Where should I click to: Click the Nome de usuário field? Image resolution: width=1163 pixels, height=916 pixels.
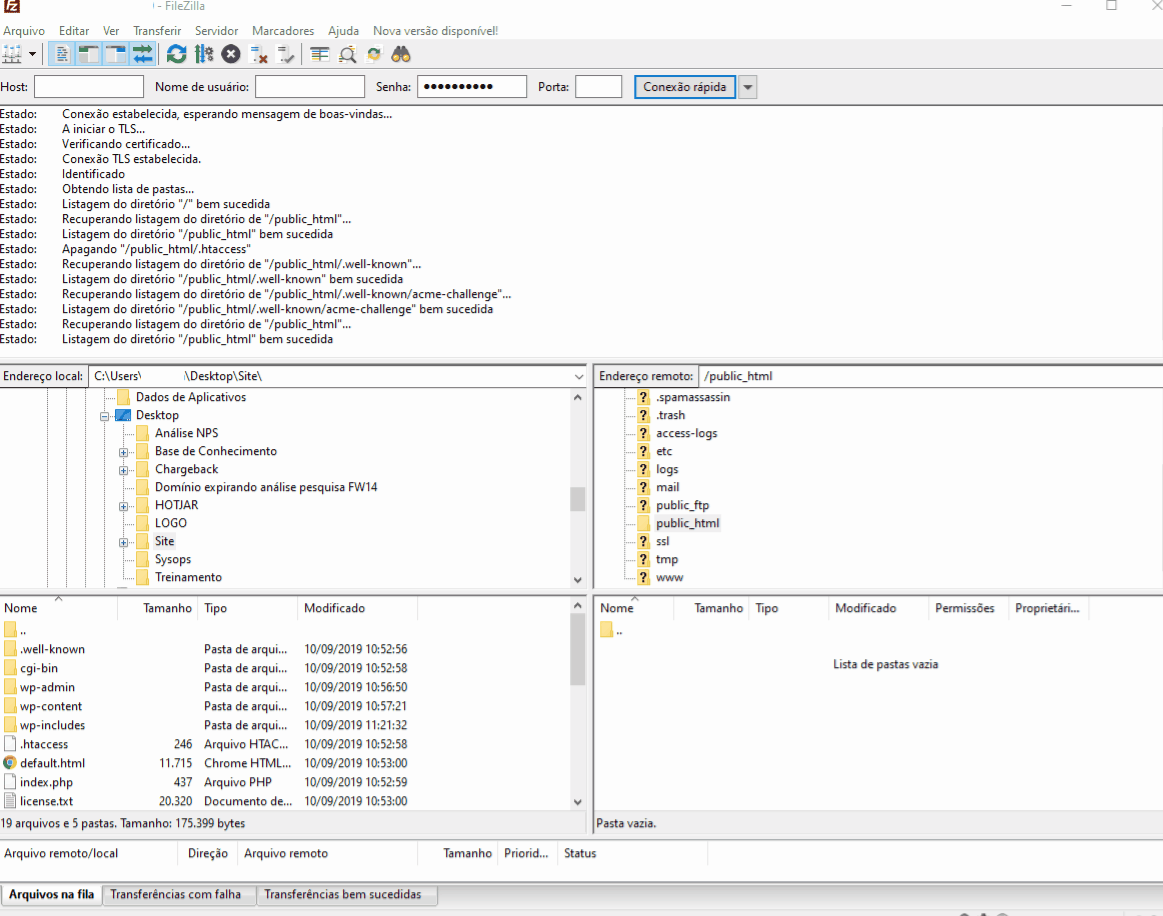point(310,87)
